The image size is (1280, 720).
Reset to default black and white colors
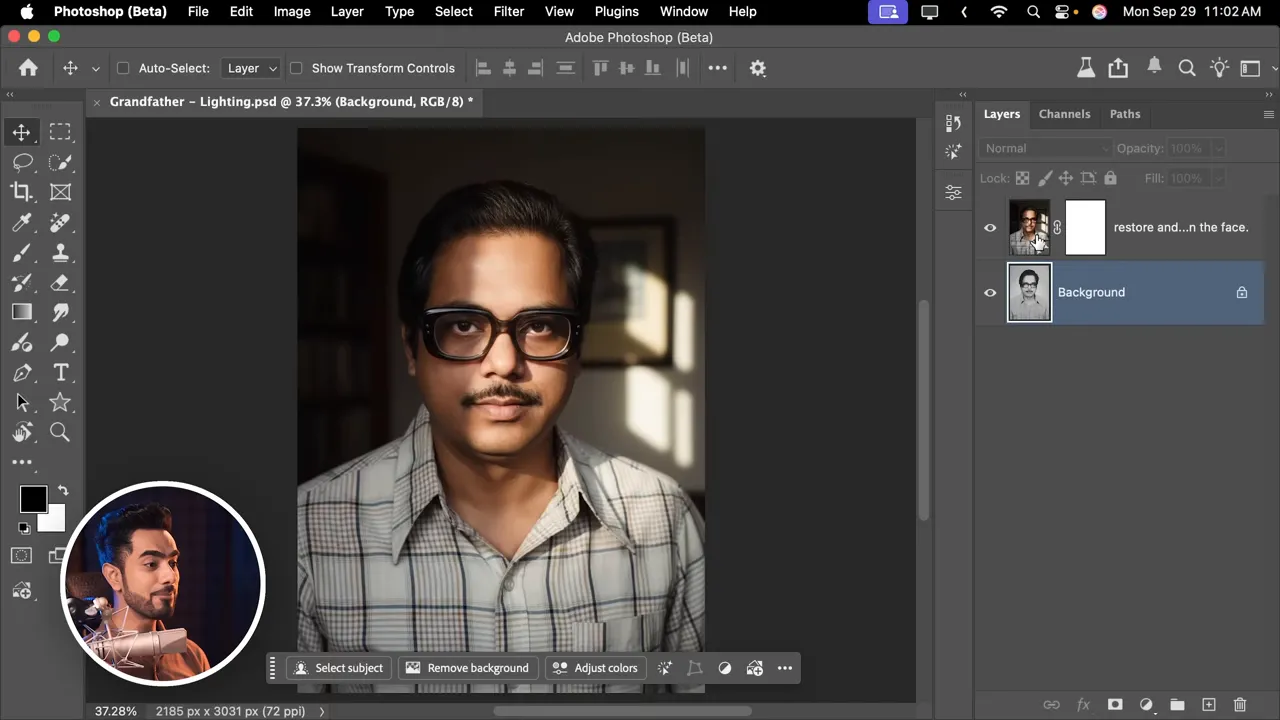point(24,527)
